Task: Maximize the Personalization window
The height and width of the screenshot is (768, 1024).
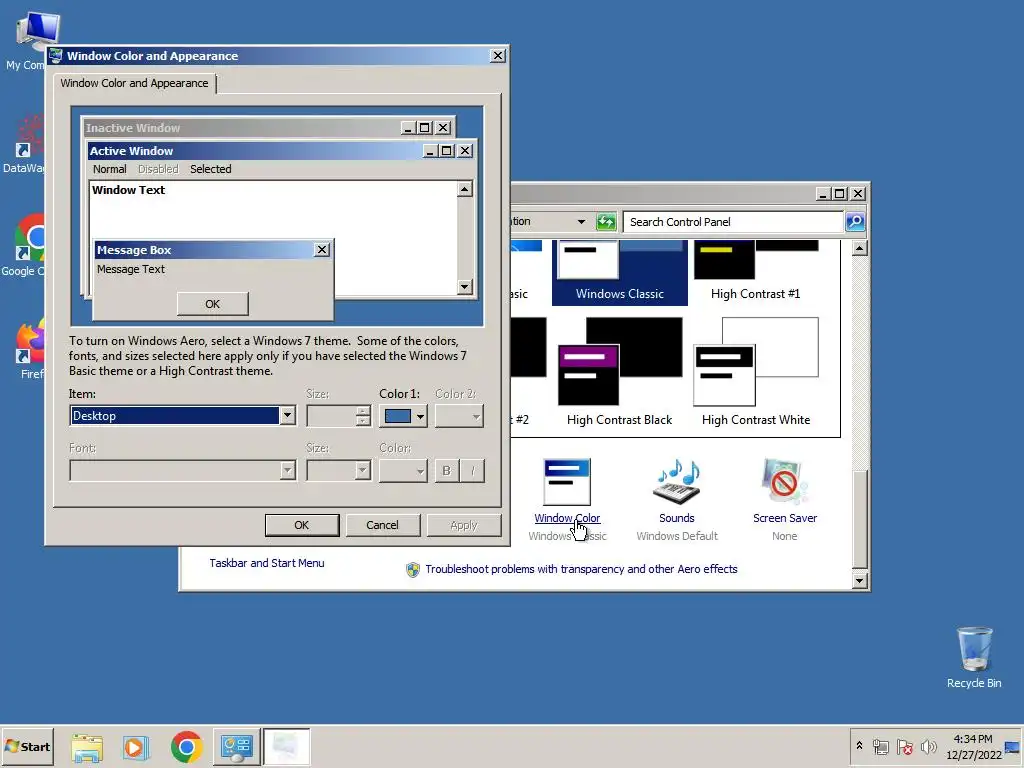Action: pyautogui.click(x=840, y=193)
